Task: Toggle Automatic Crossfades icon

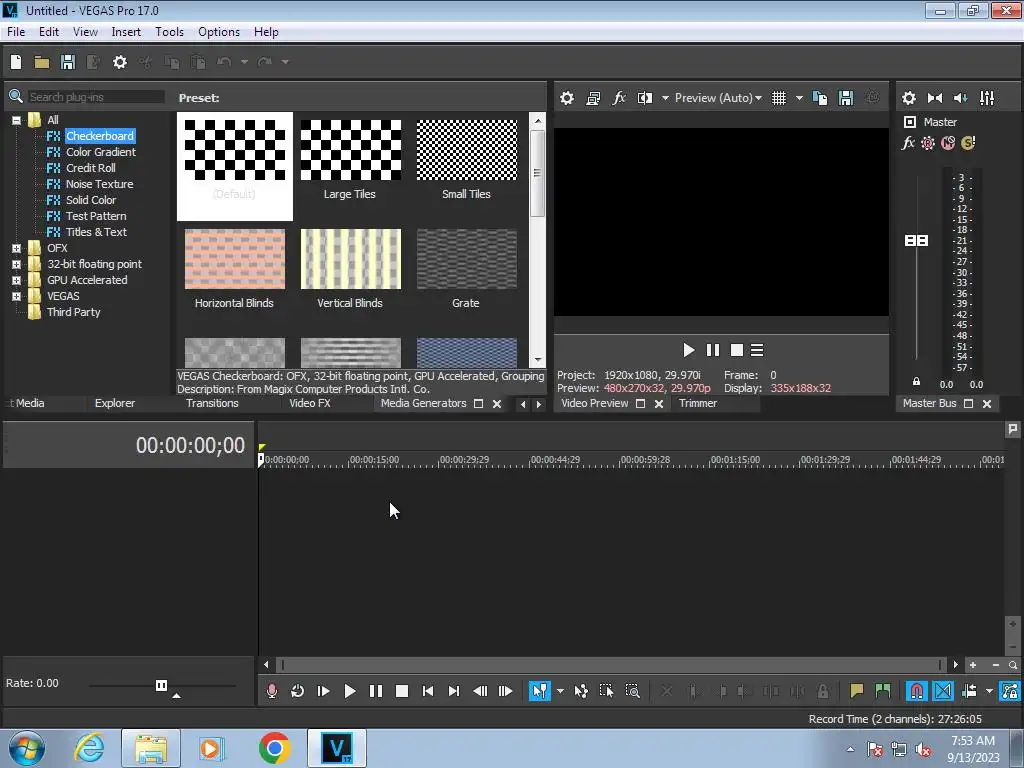Action: 943,691
